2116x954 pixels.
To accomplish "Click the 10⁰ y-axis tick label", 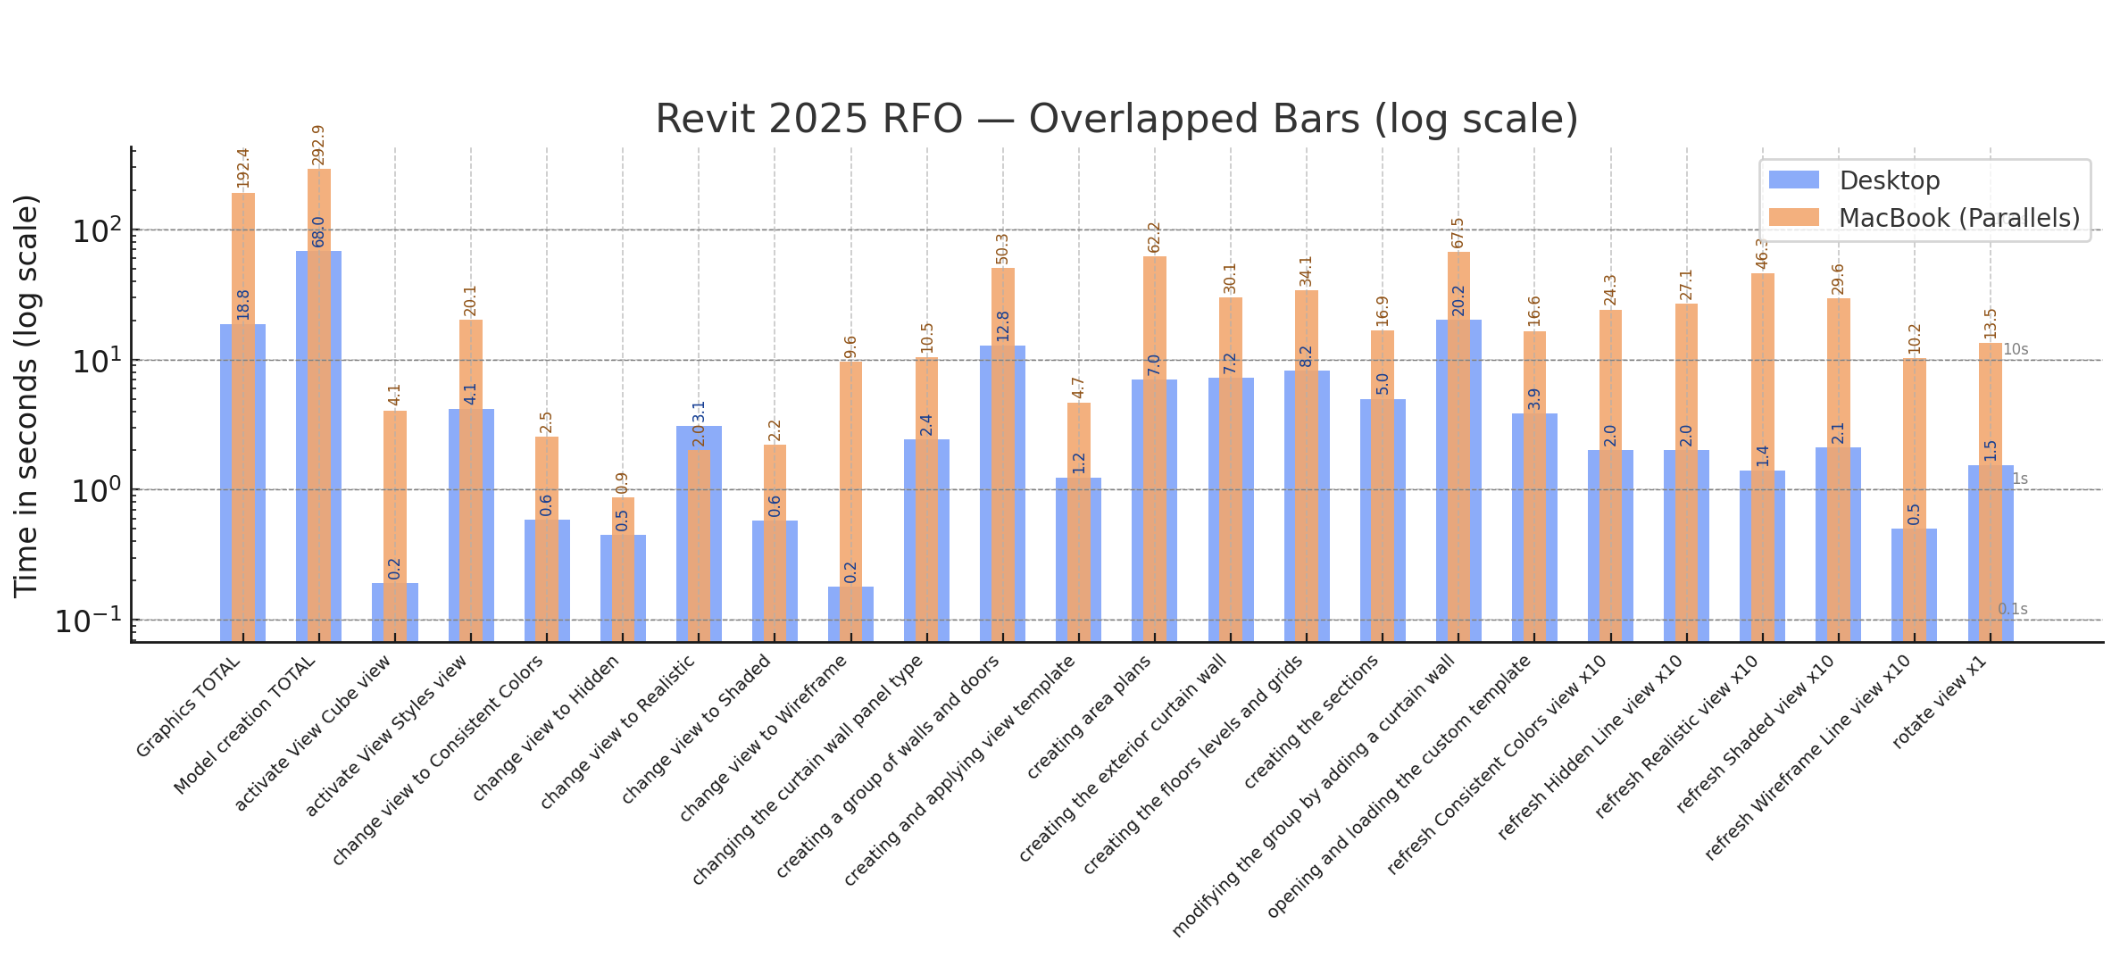I will 96,490.
